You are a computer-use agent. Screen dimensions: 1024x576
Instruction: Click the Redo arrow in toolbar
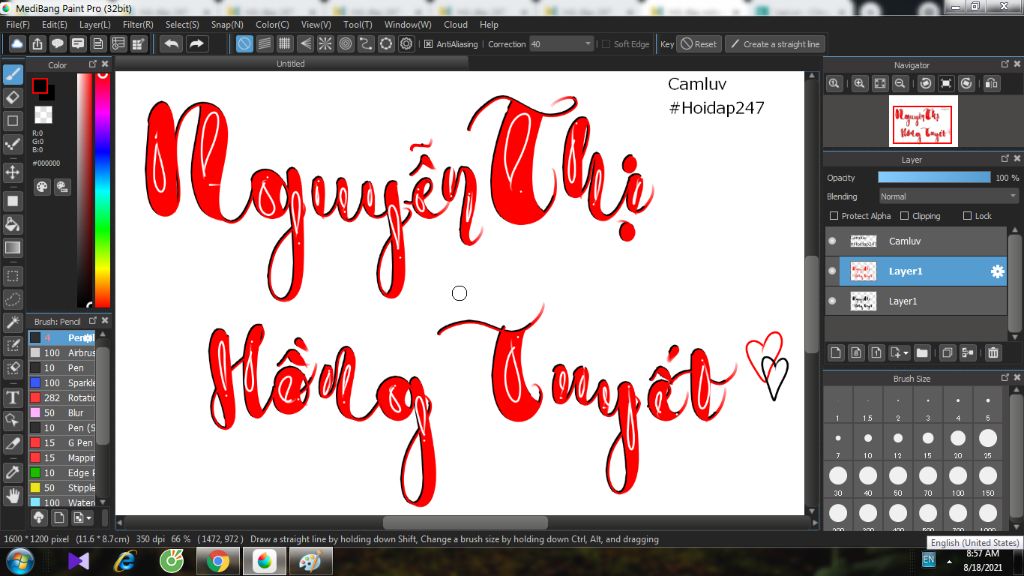pos(196,44)
